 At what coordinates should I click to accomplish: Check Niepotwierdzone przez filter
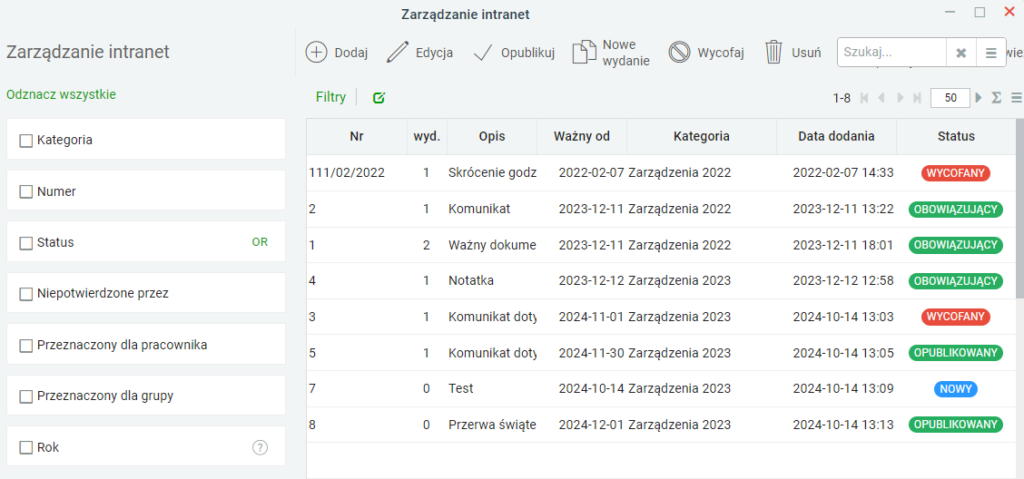point(26,294)
